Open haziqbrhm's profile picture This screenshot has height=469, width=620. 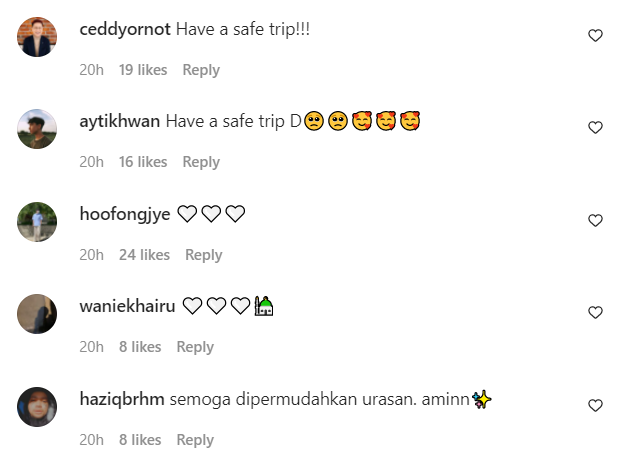tap(37, 407)
